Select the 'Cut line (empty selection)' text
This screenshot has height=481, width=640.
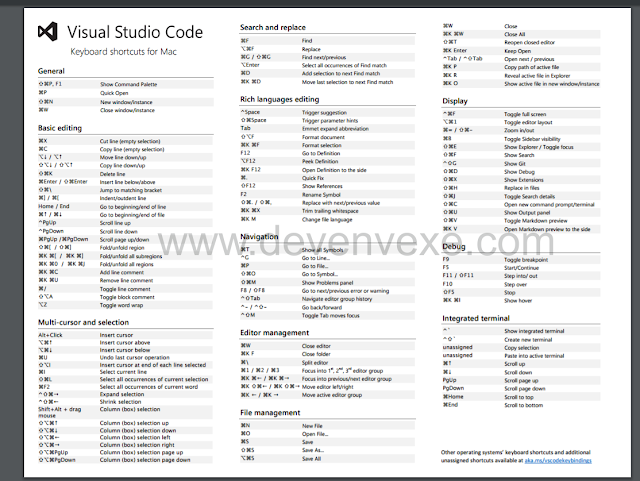click(130, 141)
